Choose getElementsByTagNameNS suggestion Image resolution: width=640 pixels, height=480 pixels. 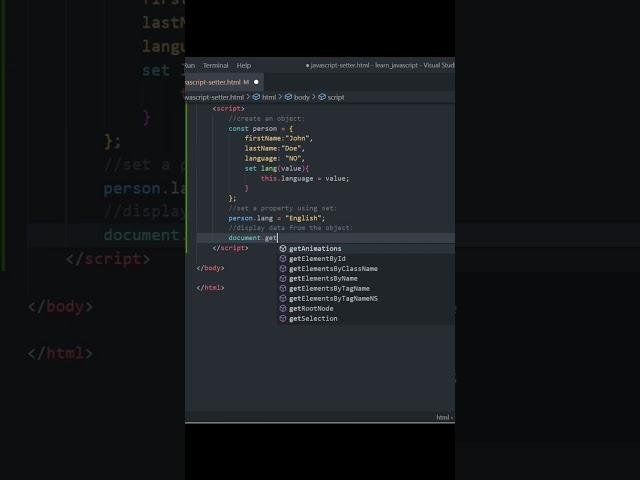[366, 298]
